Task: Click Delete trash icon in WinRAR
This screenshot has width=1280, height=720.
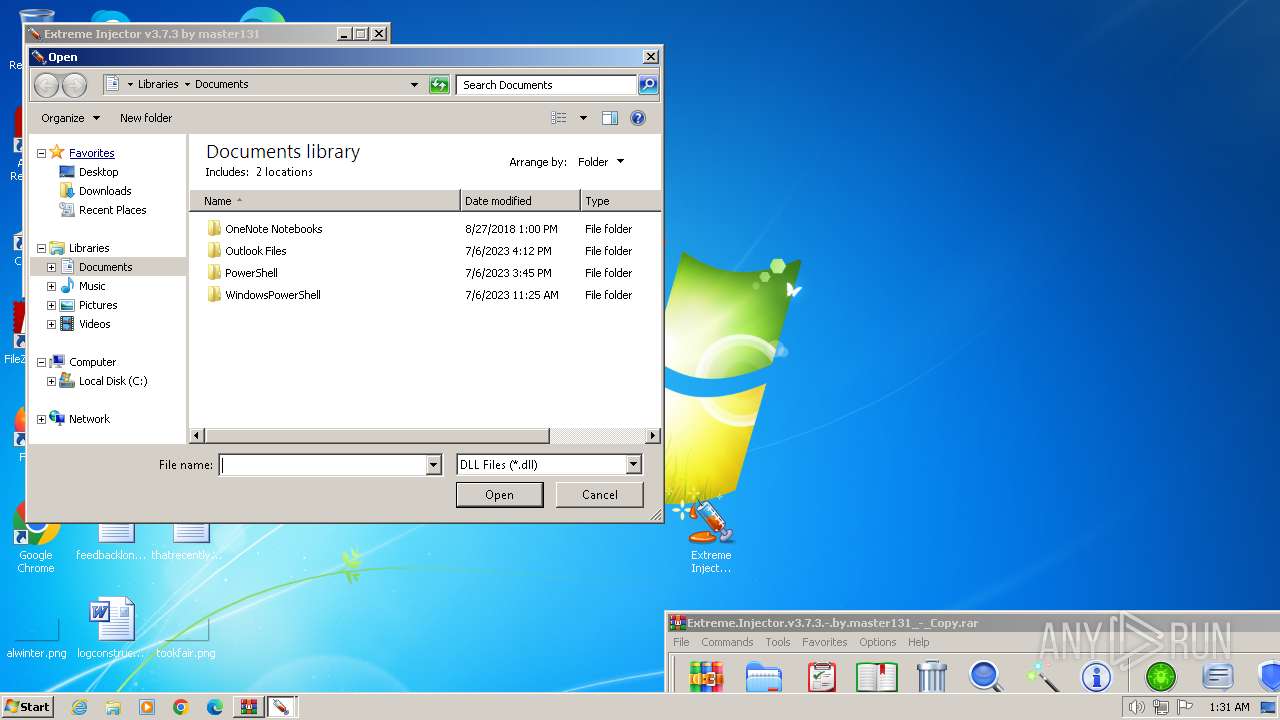Action: [931, 676]
